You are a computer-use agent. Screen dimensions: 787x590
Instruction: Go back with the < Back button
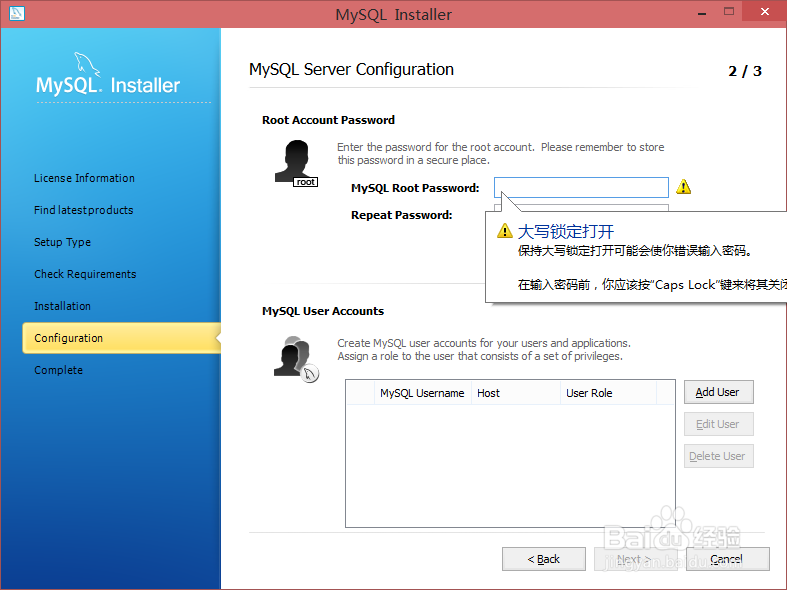coord(544,559)
